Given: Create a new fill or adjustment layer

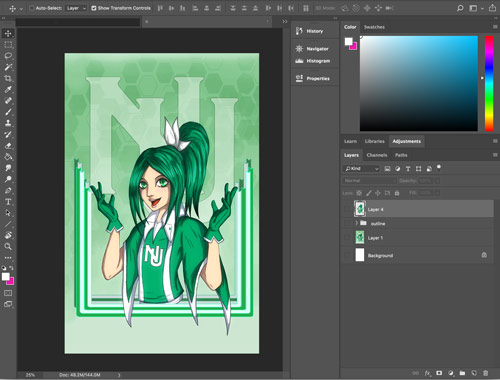Looking at the screenshot, I should click(x=451, y=373).
